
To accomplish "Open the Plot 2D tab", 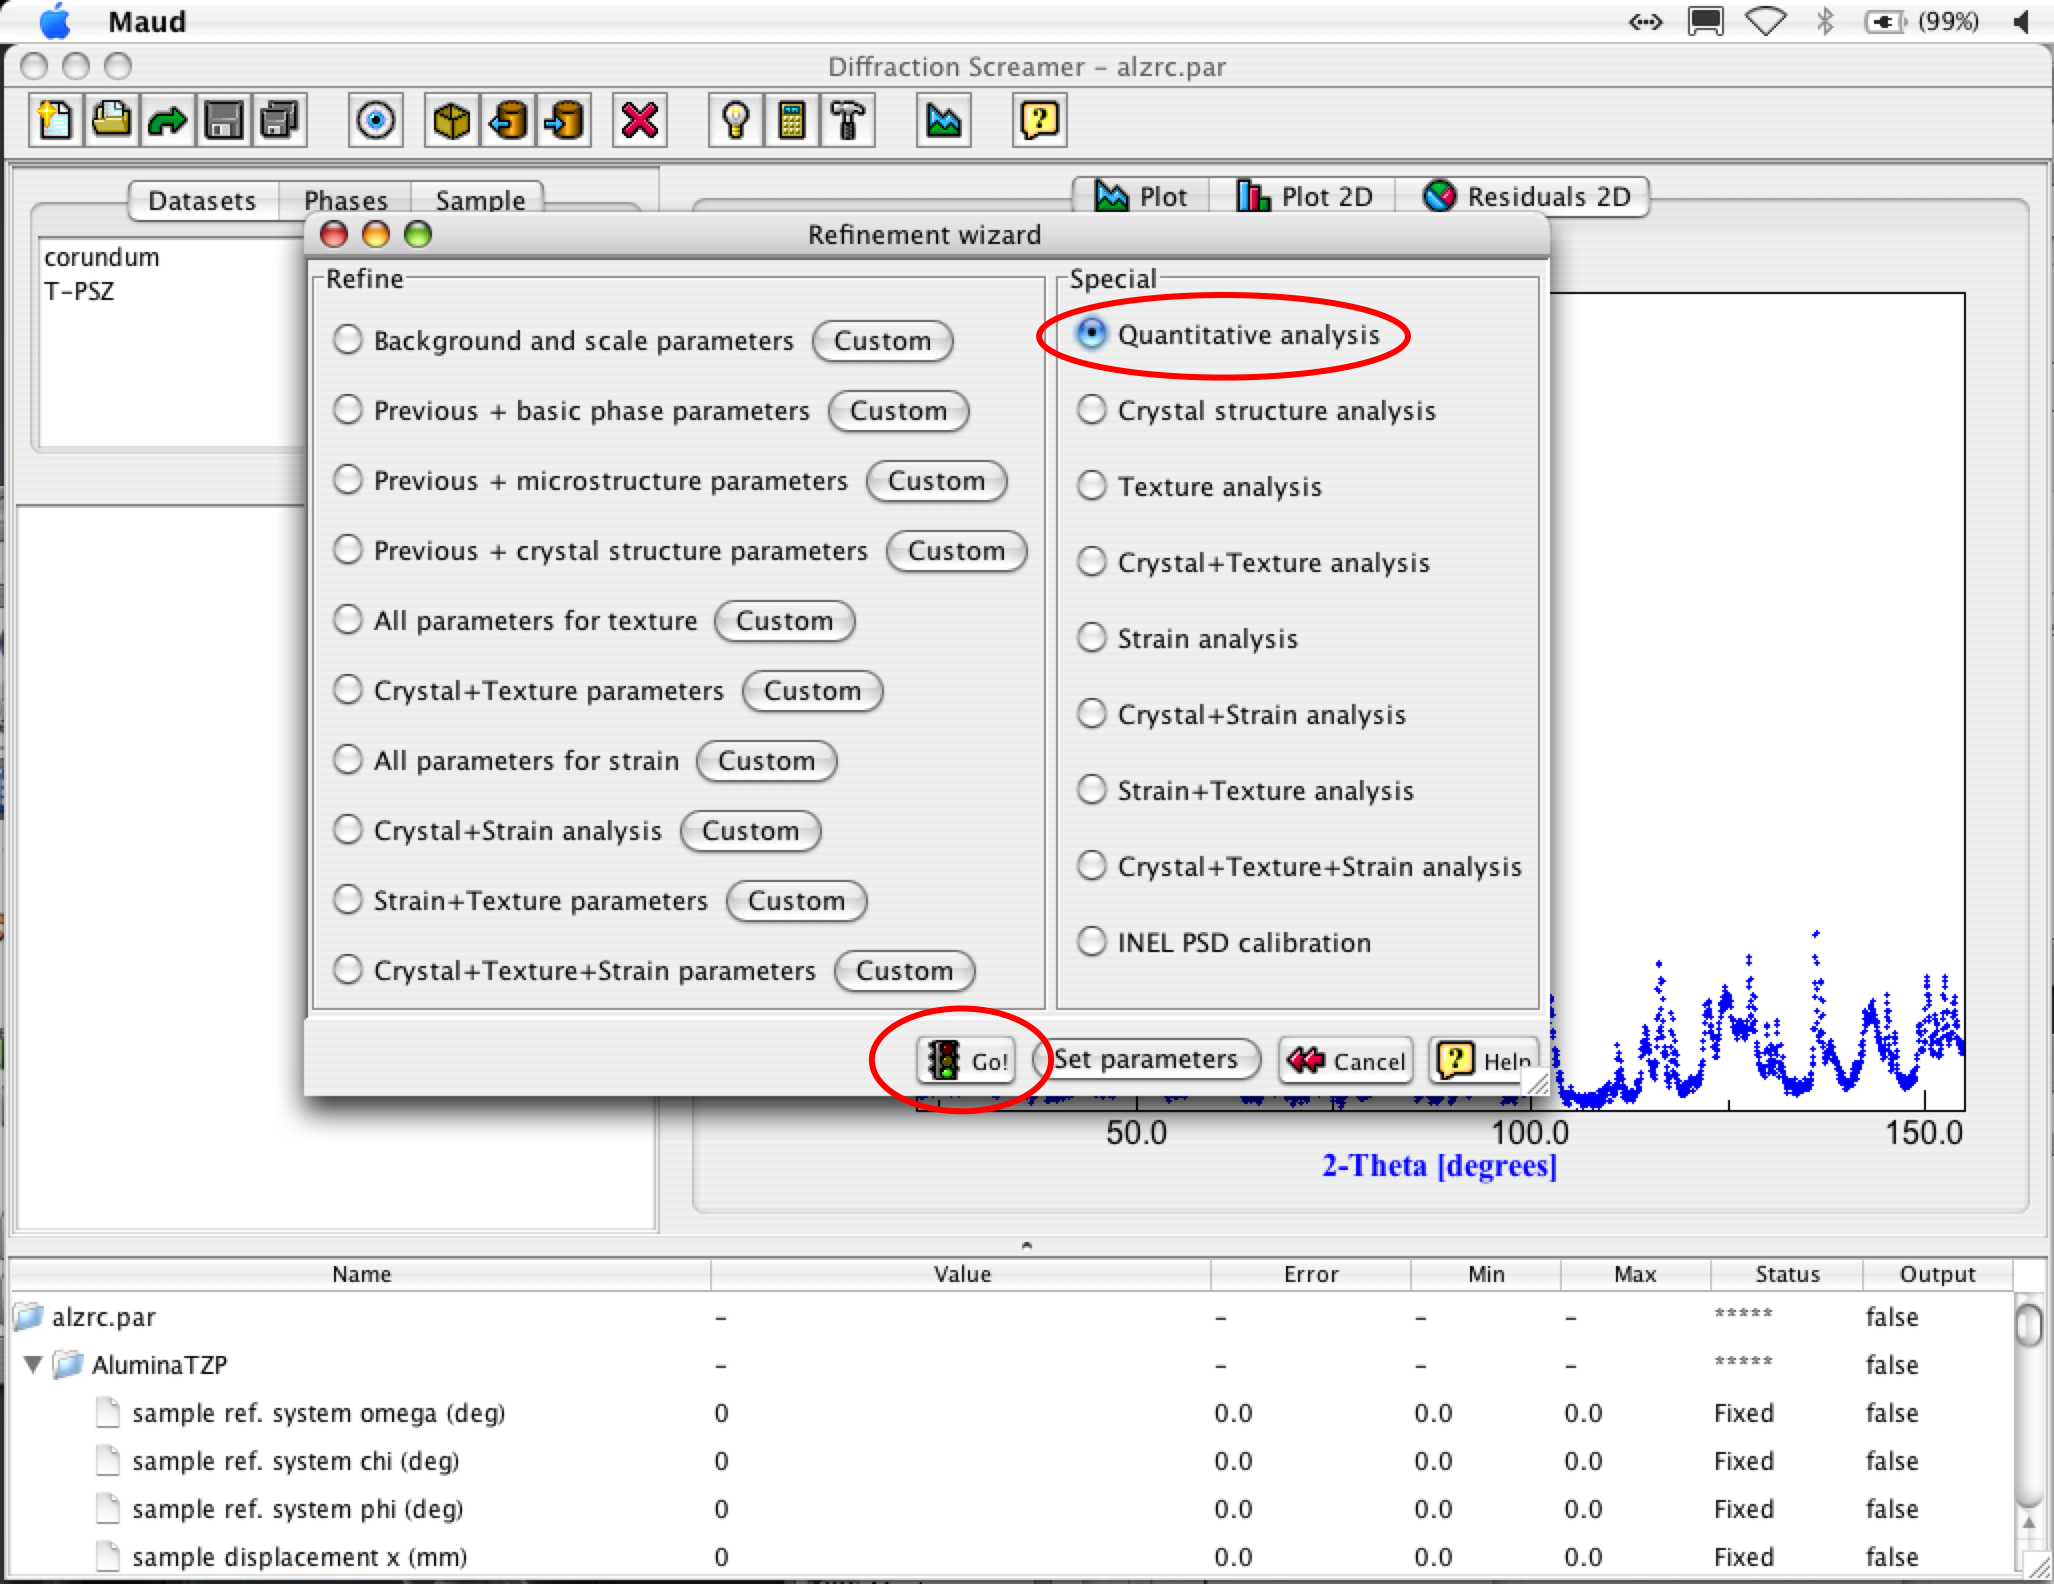I will tap(1305, 196).
